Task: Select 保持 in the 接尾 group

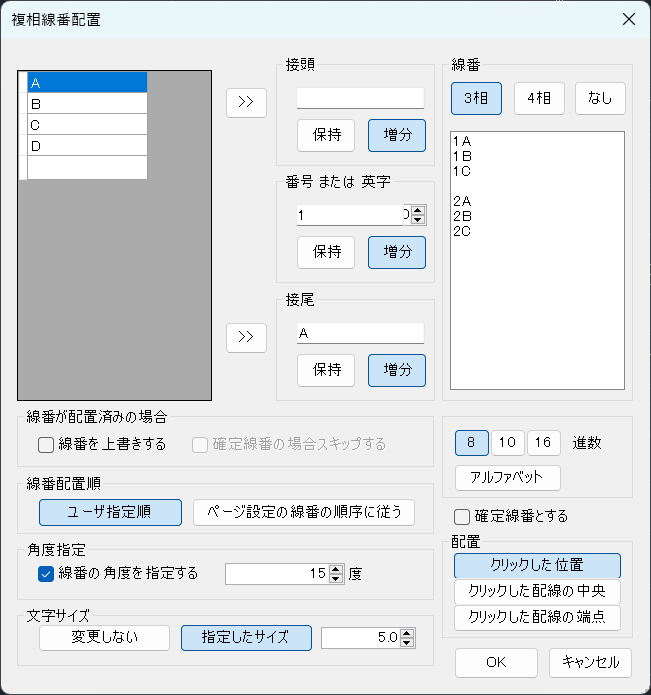Action: (326, 370)
